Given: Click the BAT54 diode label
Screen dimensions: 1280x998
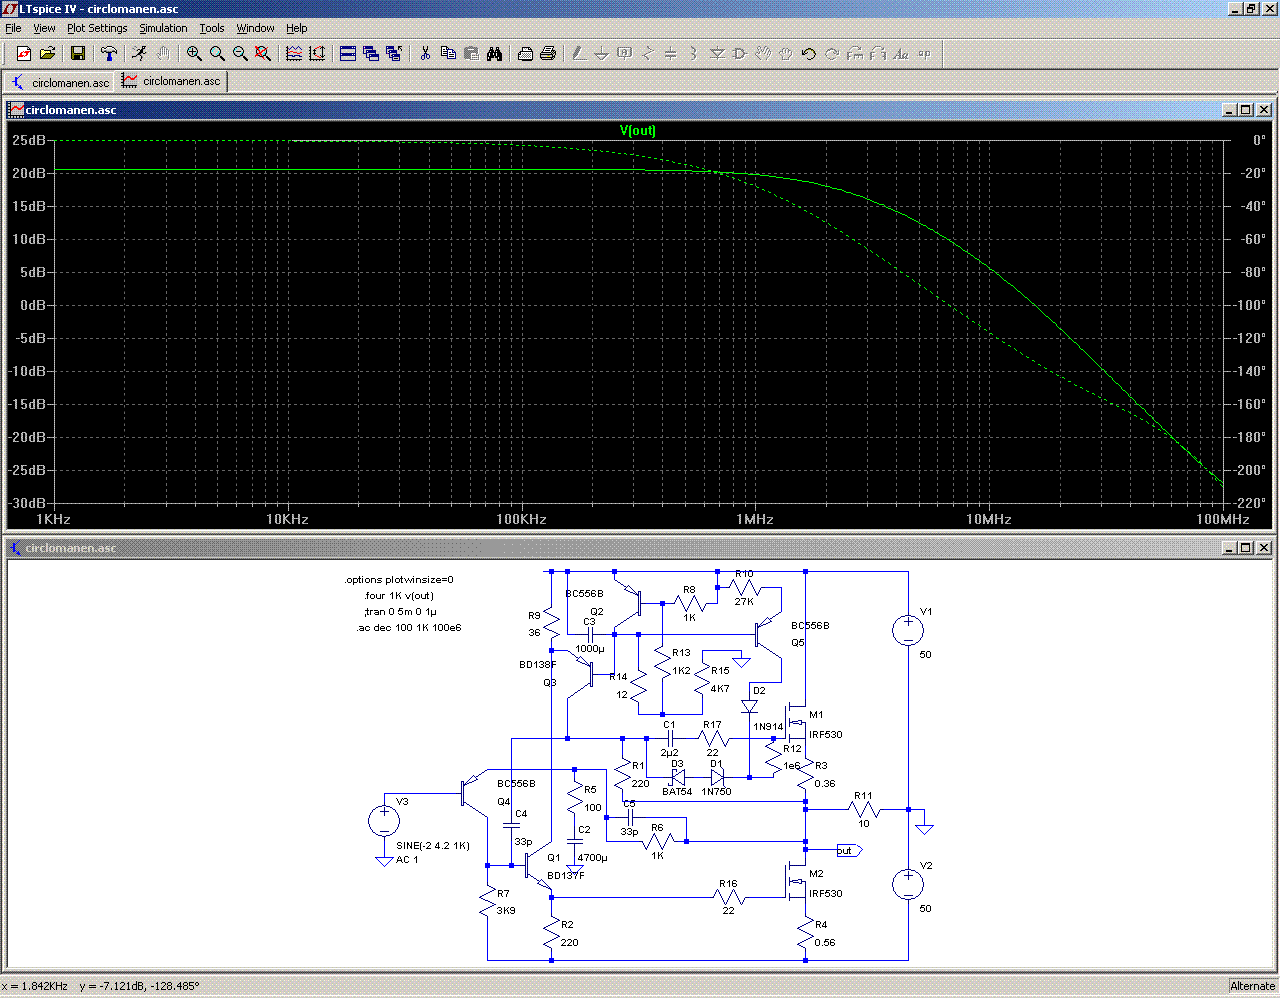Looking at the screenshot, I should 677,792.
